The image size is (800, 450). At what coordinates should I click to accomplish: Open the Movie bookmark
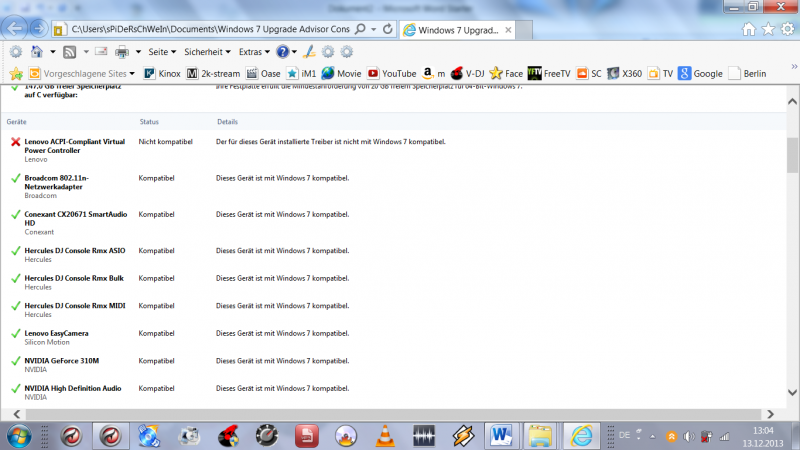[x=341, y=73]
